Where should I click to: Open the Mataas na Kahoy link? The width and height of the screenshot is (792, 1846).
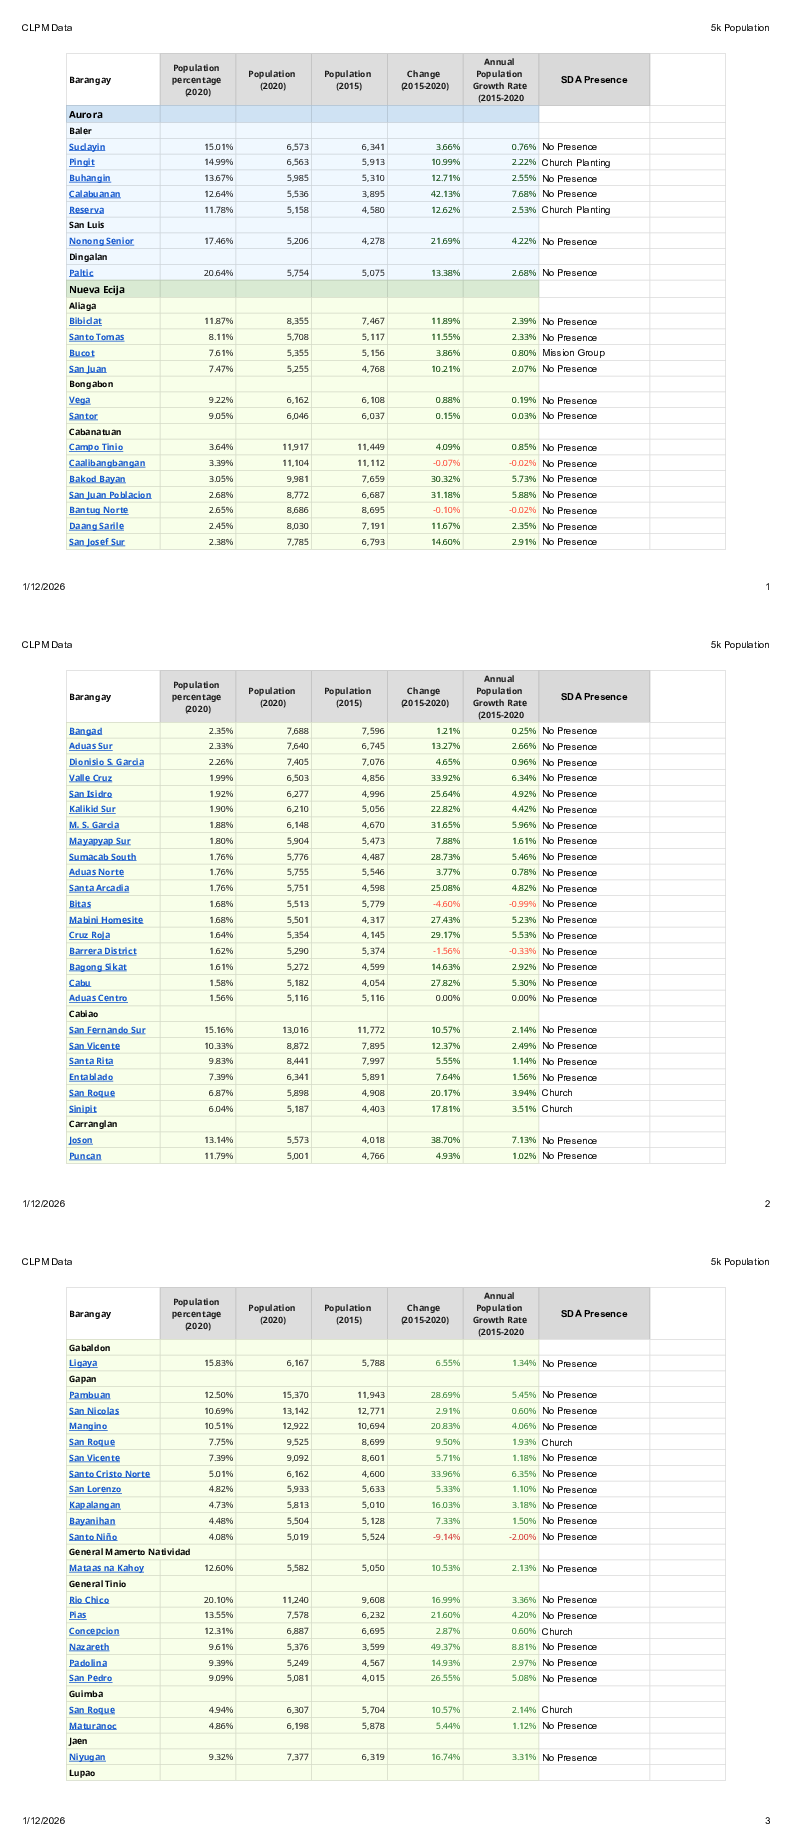106,1568
